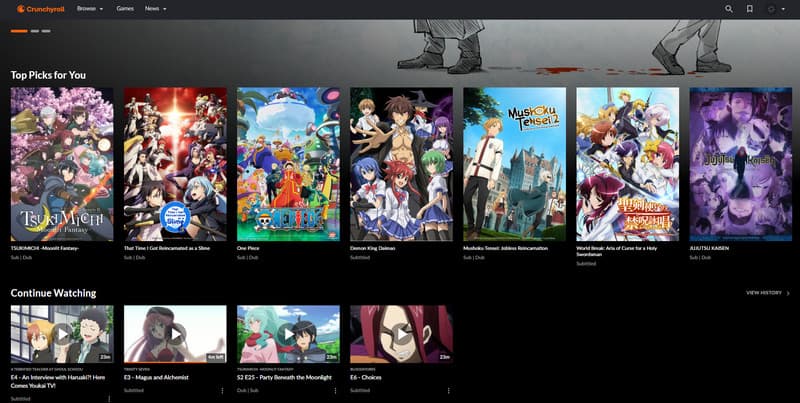Open the JUJUTSU KAISEN poster
The image size is (800, 403).
tap(741, 164)
